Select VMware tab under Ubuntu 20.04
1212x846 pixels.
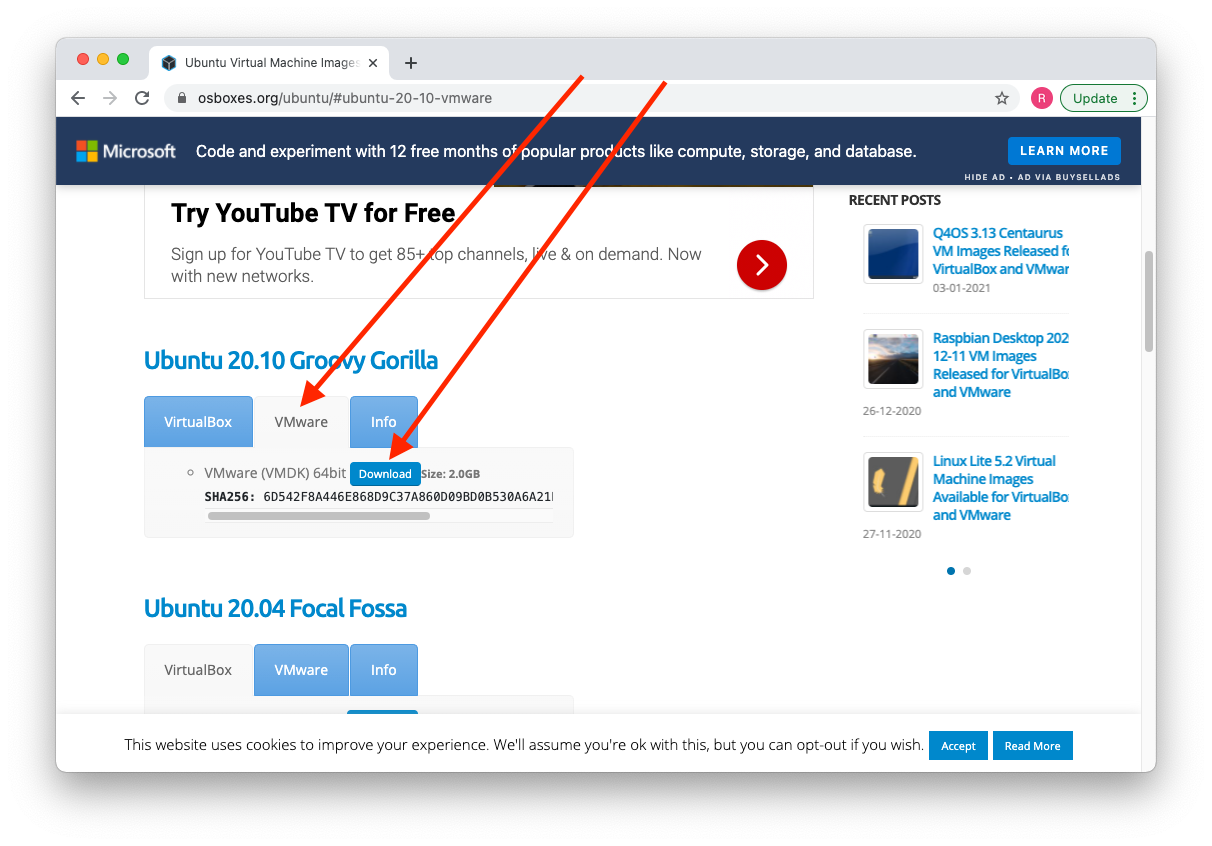(x=301, y=670)
